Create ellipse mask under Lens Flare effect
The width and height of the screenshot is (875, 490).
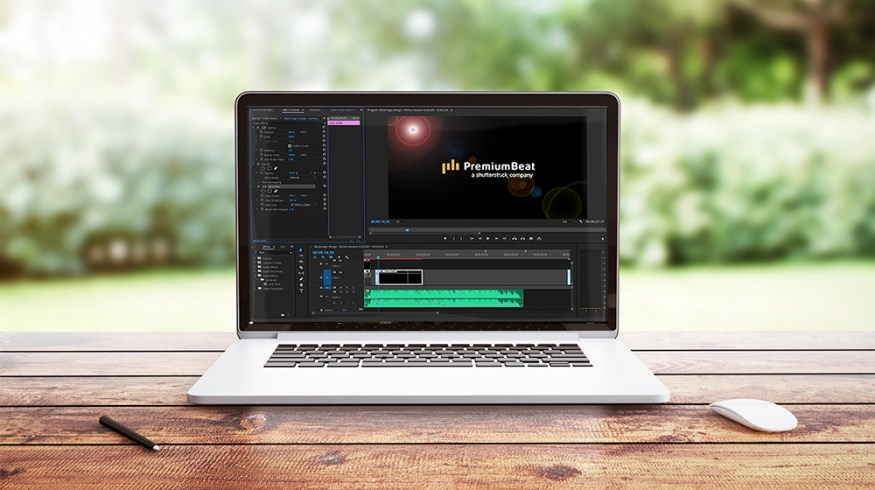265,192
